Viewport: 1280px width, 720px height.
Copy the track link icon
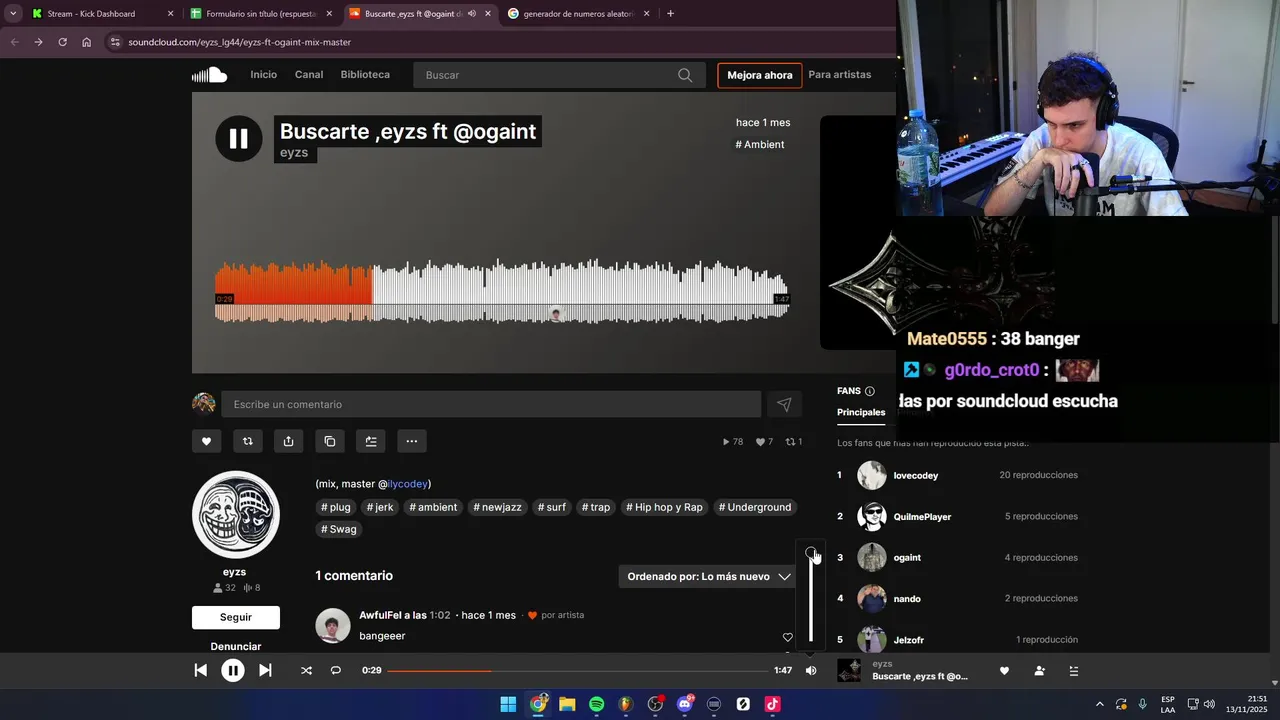tap(329, 441)
